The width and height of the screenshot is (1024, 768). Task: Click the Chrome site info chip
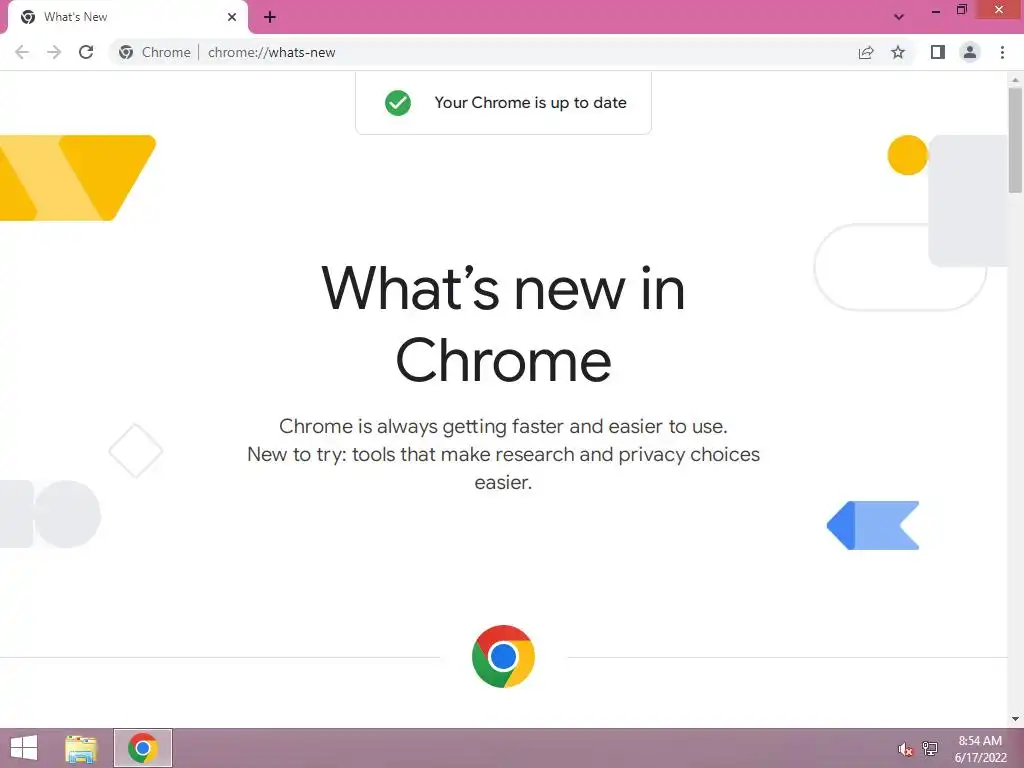coord(155,52)
